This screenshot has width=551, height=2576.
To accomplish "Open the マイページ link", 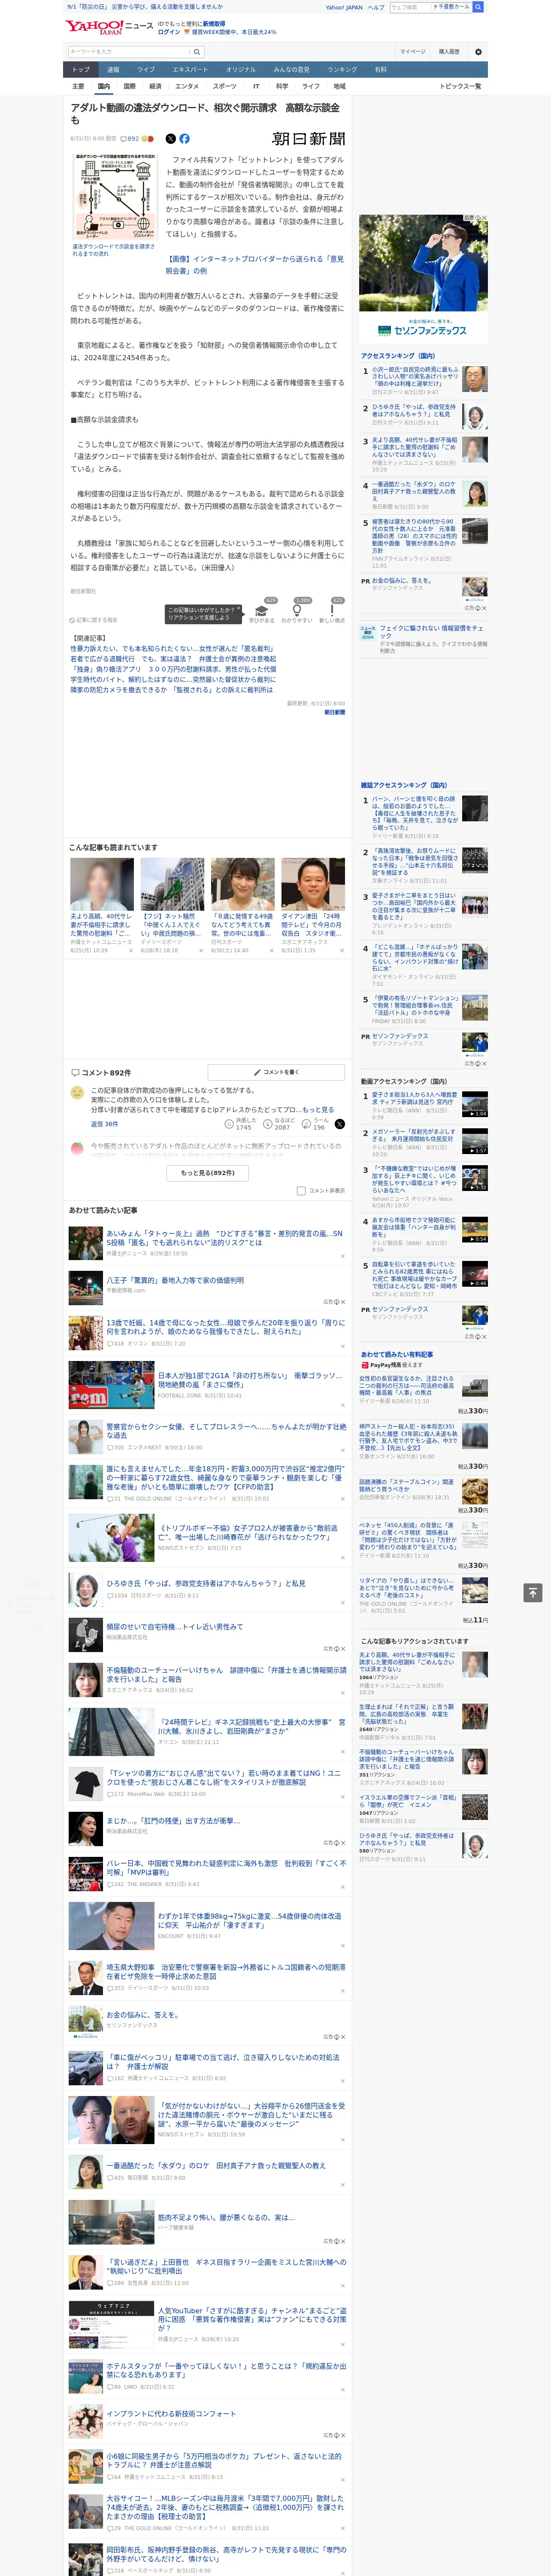I will [x=413, y=52].
